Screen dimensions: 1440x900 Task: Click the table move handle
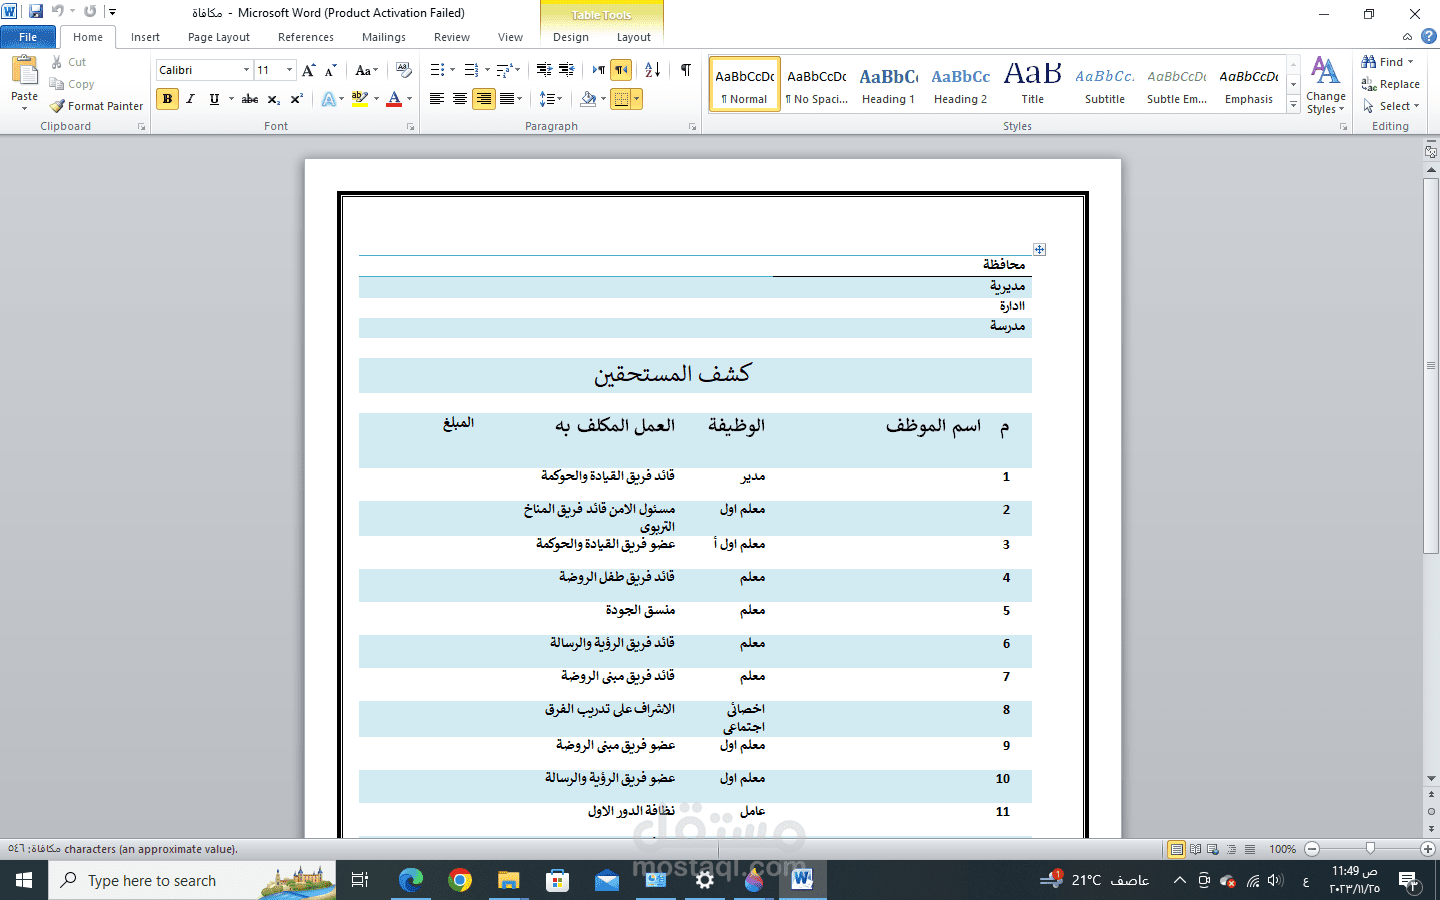[x=1040, y=249]
